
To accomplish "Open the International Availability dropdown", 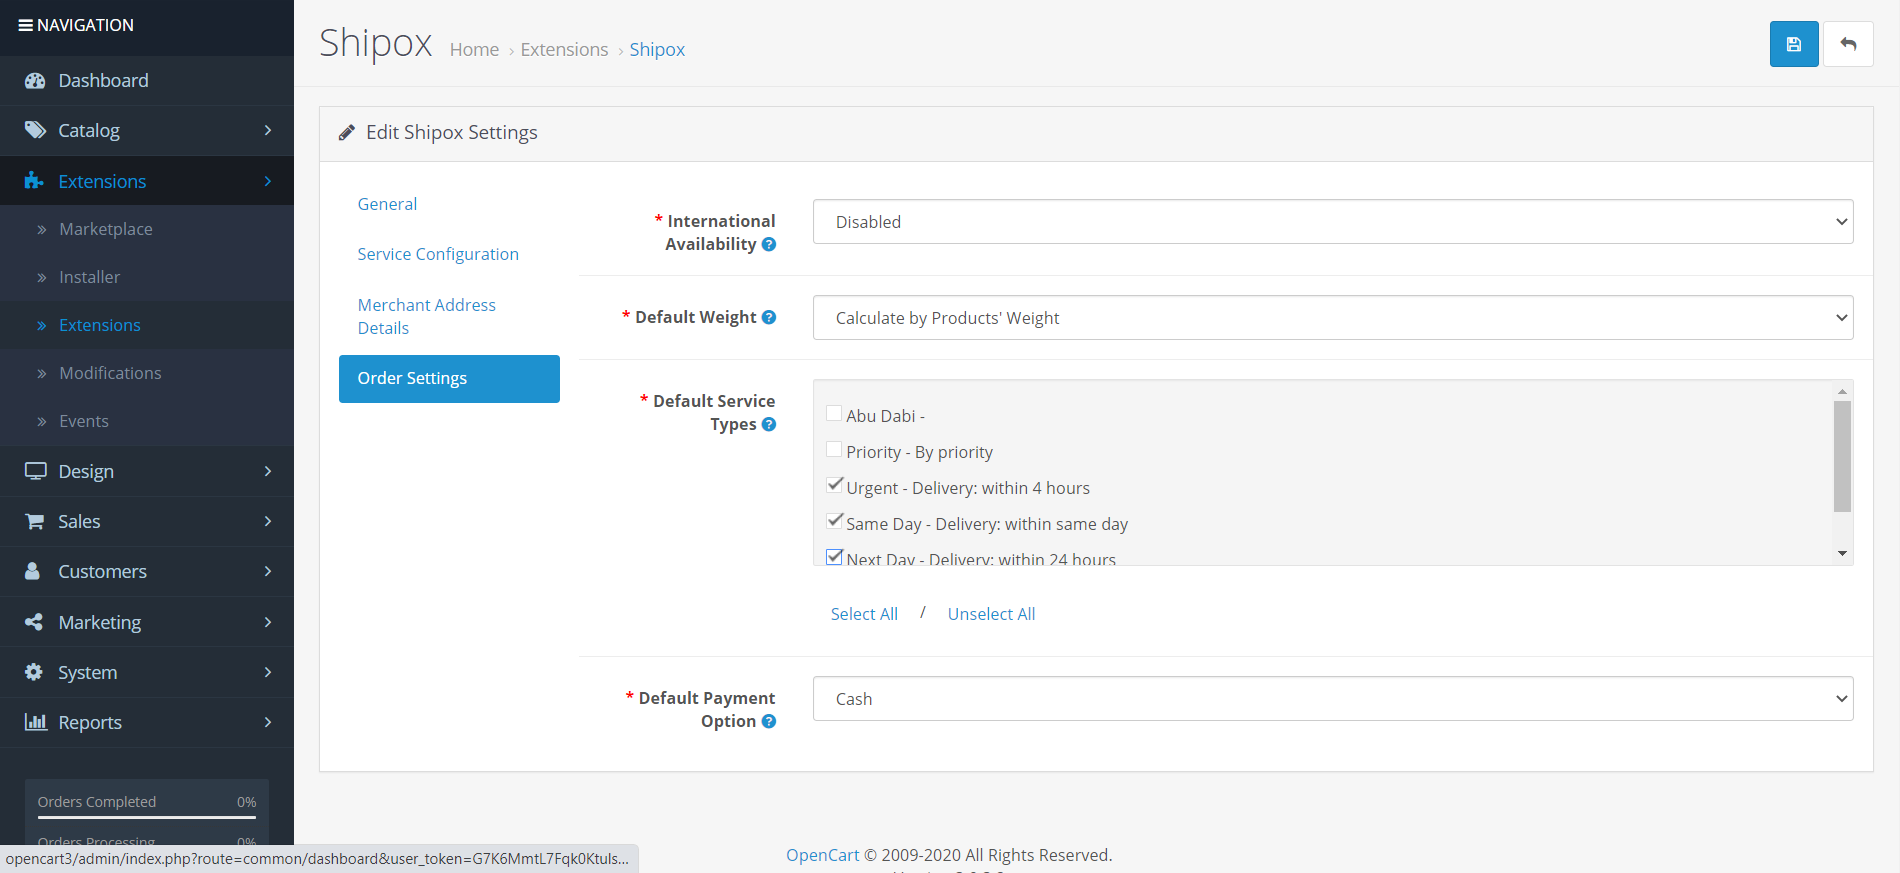I will (1333, 222).
